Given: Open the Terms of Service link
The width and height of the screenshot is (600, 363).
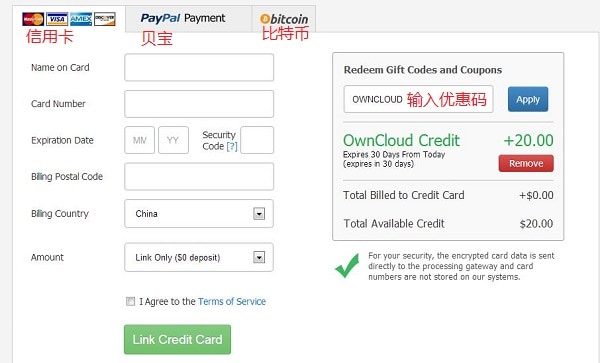Looking at the screenshot, I should pyautogui.click(x=232, y=301).
